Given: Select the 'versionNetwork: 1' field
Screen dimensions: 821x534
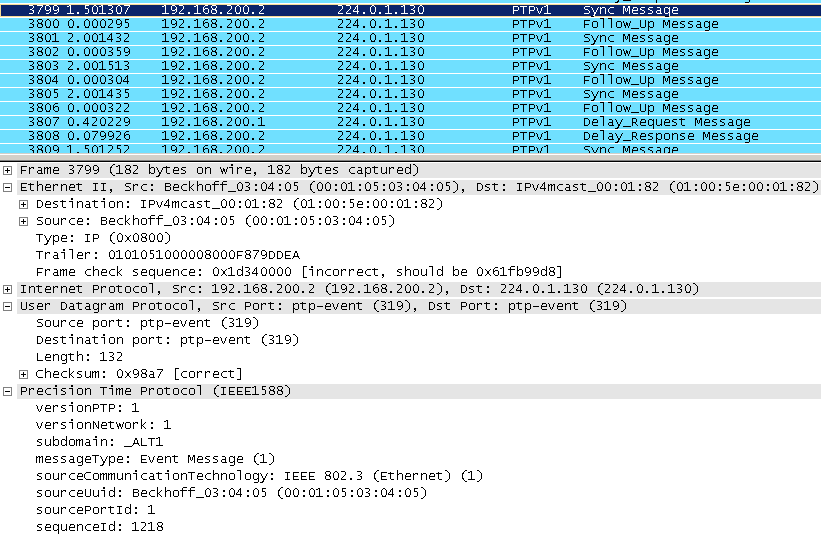Looking at the screenshot, I should click(x=103, y=425).
